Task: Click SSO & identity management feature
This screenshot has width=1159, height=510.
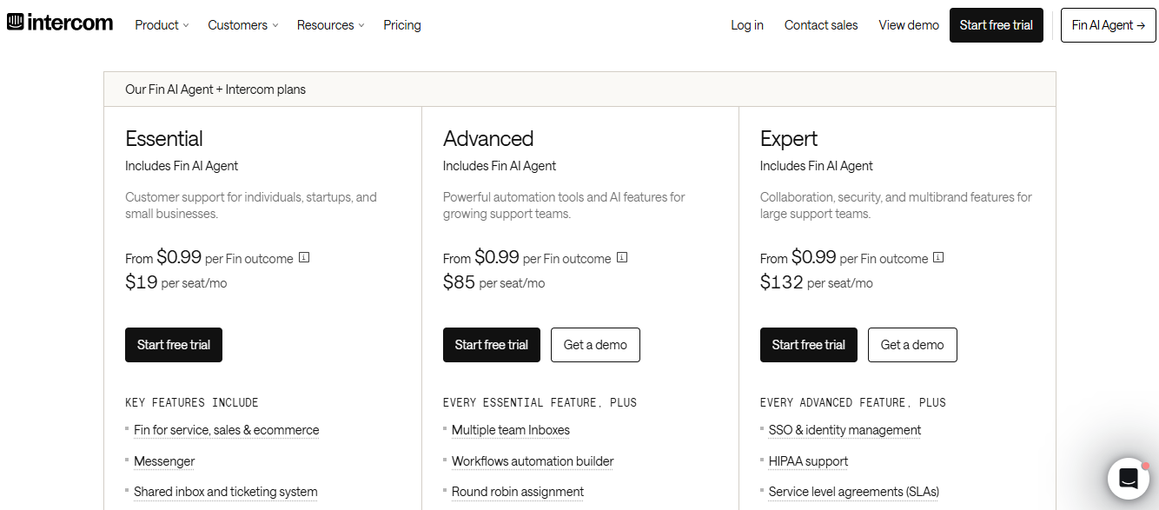Action: [845, 430]
